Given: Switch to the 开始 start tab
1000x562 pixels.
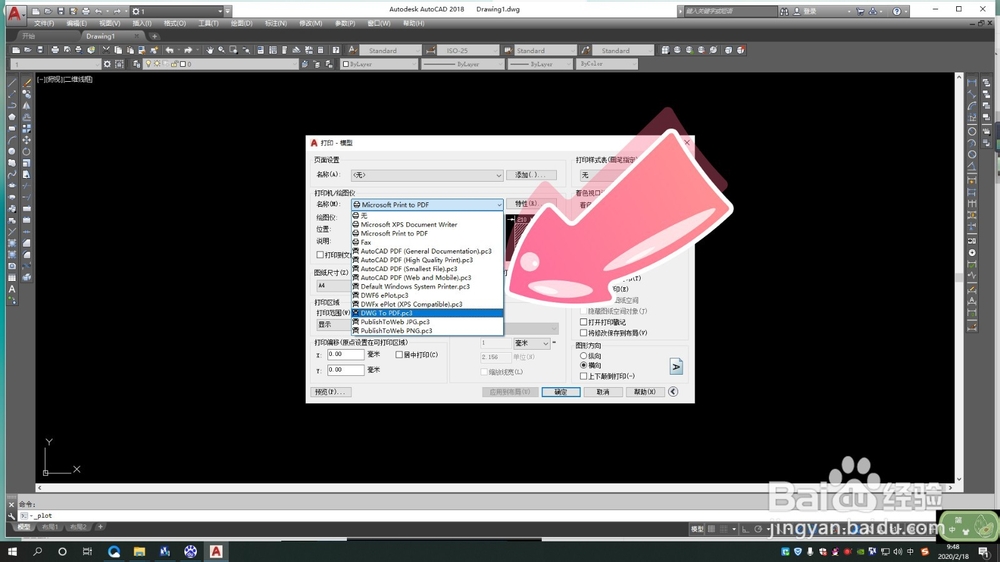Looking at the screenshot, I should [28, 36].
